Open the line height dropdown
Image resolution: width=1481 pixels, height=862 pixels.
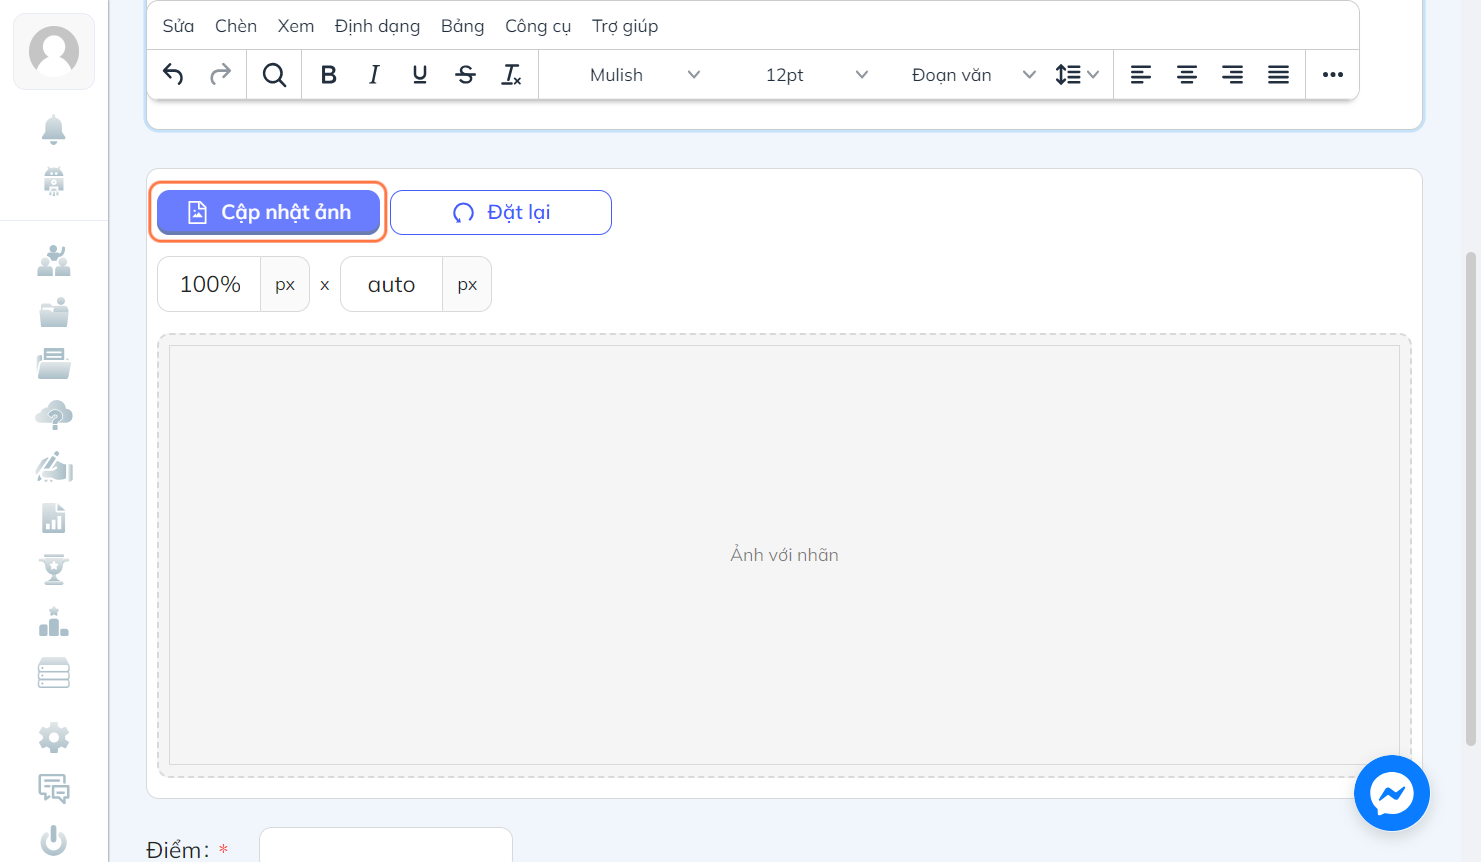click(x=1077, y=75)
